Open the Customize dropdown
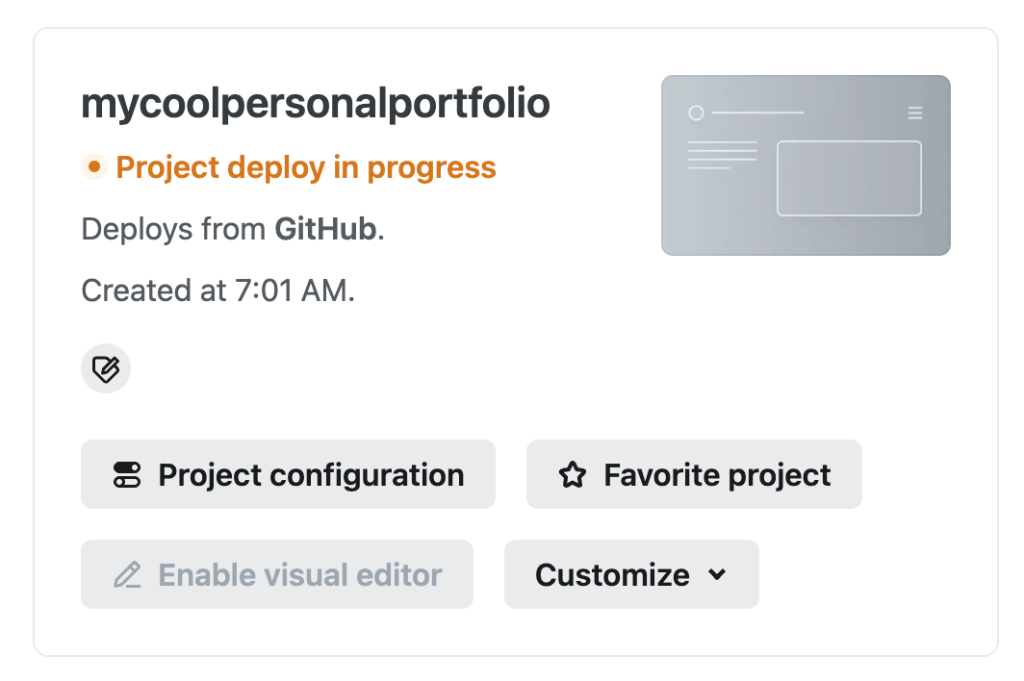1024x681 pixels. click(631, 575)
